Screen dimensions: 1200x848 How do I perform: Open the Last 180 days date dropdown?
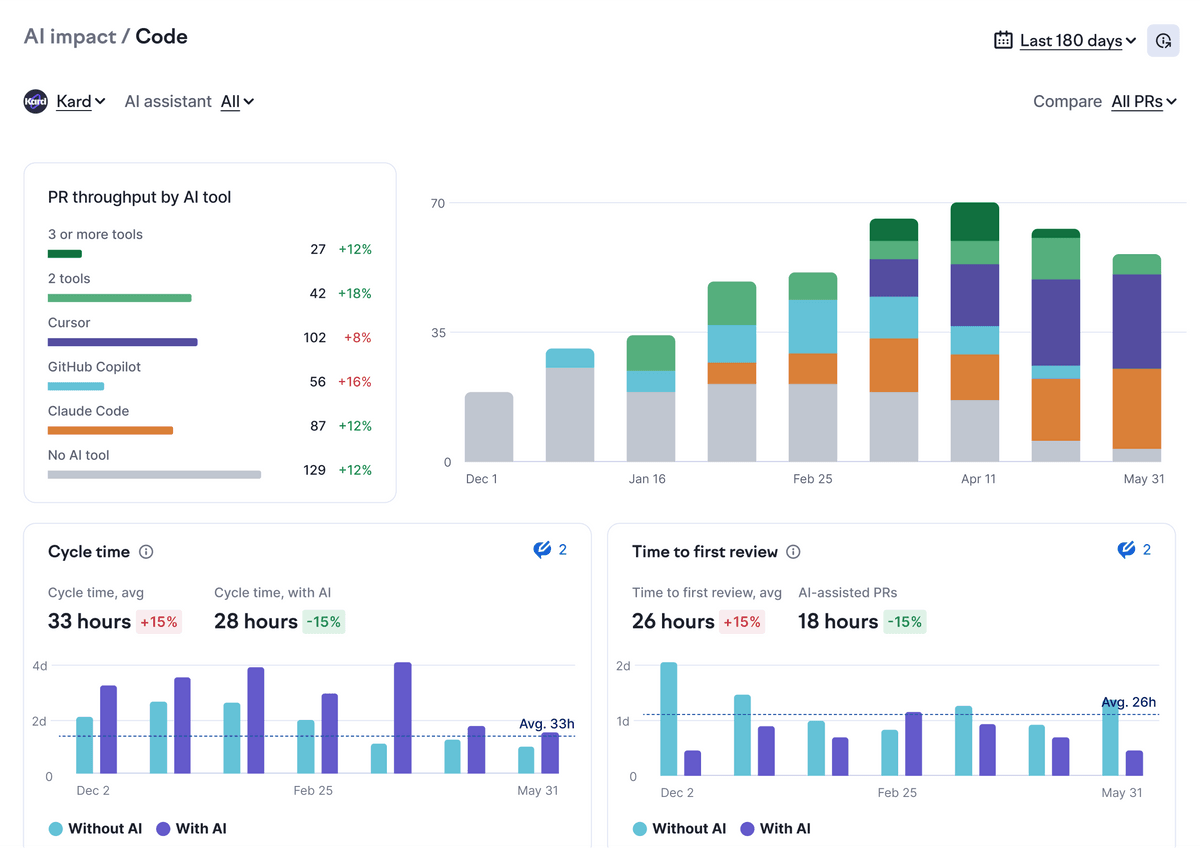coord(1077,41)
